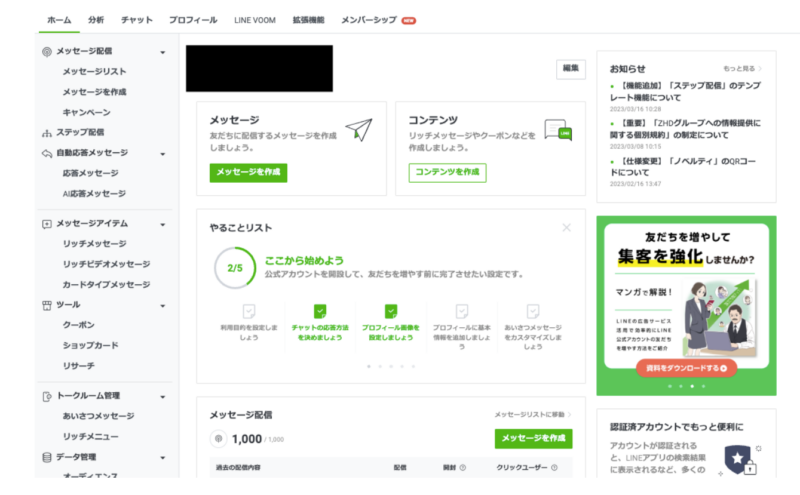Screen dimensions: 800x495
Task: Collapse the メッセージ配信 sidebar section arrow
Action: tap(163, 52)
